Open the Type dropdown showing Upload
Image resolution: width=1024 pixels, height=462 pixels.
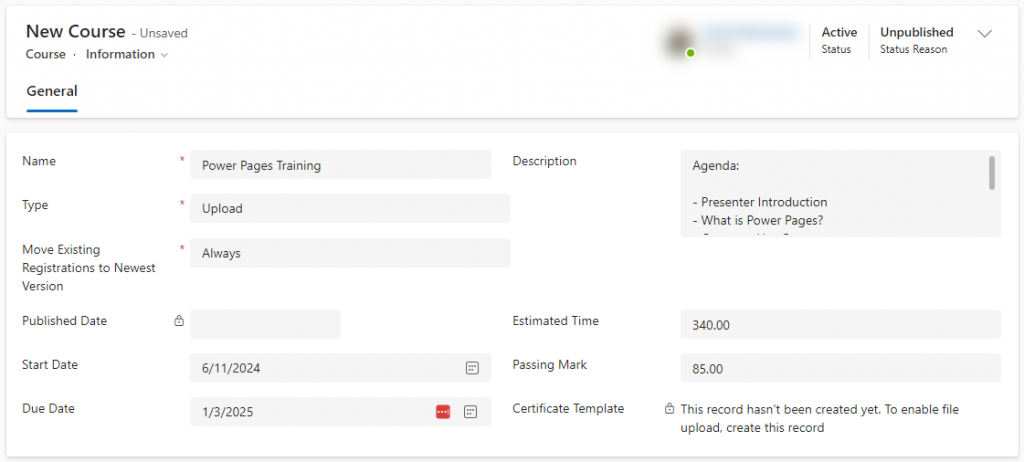350,208
